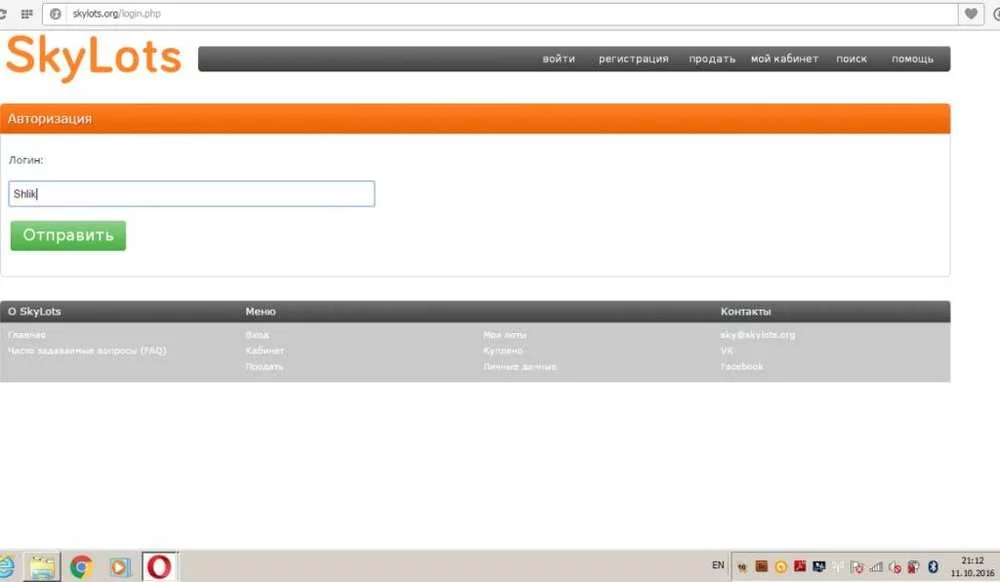Click the Opera icon in the taskbar
This screenshot has width=1000, height=582.
coord(159,567)
